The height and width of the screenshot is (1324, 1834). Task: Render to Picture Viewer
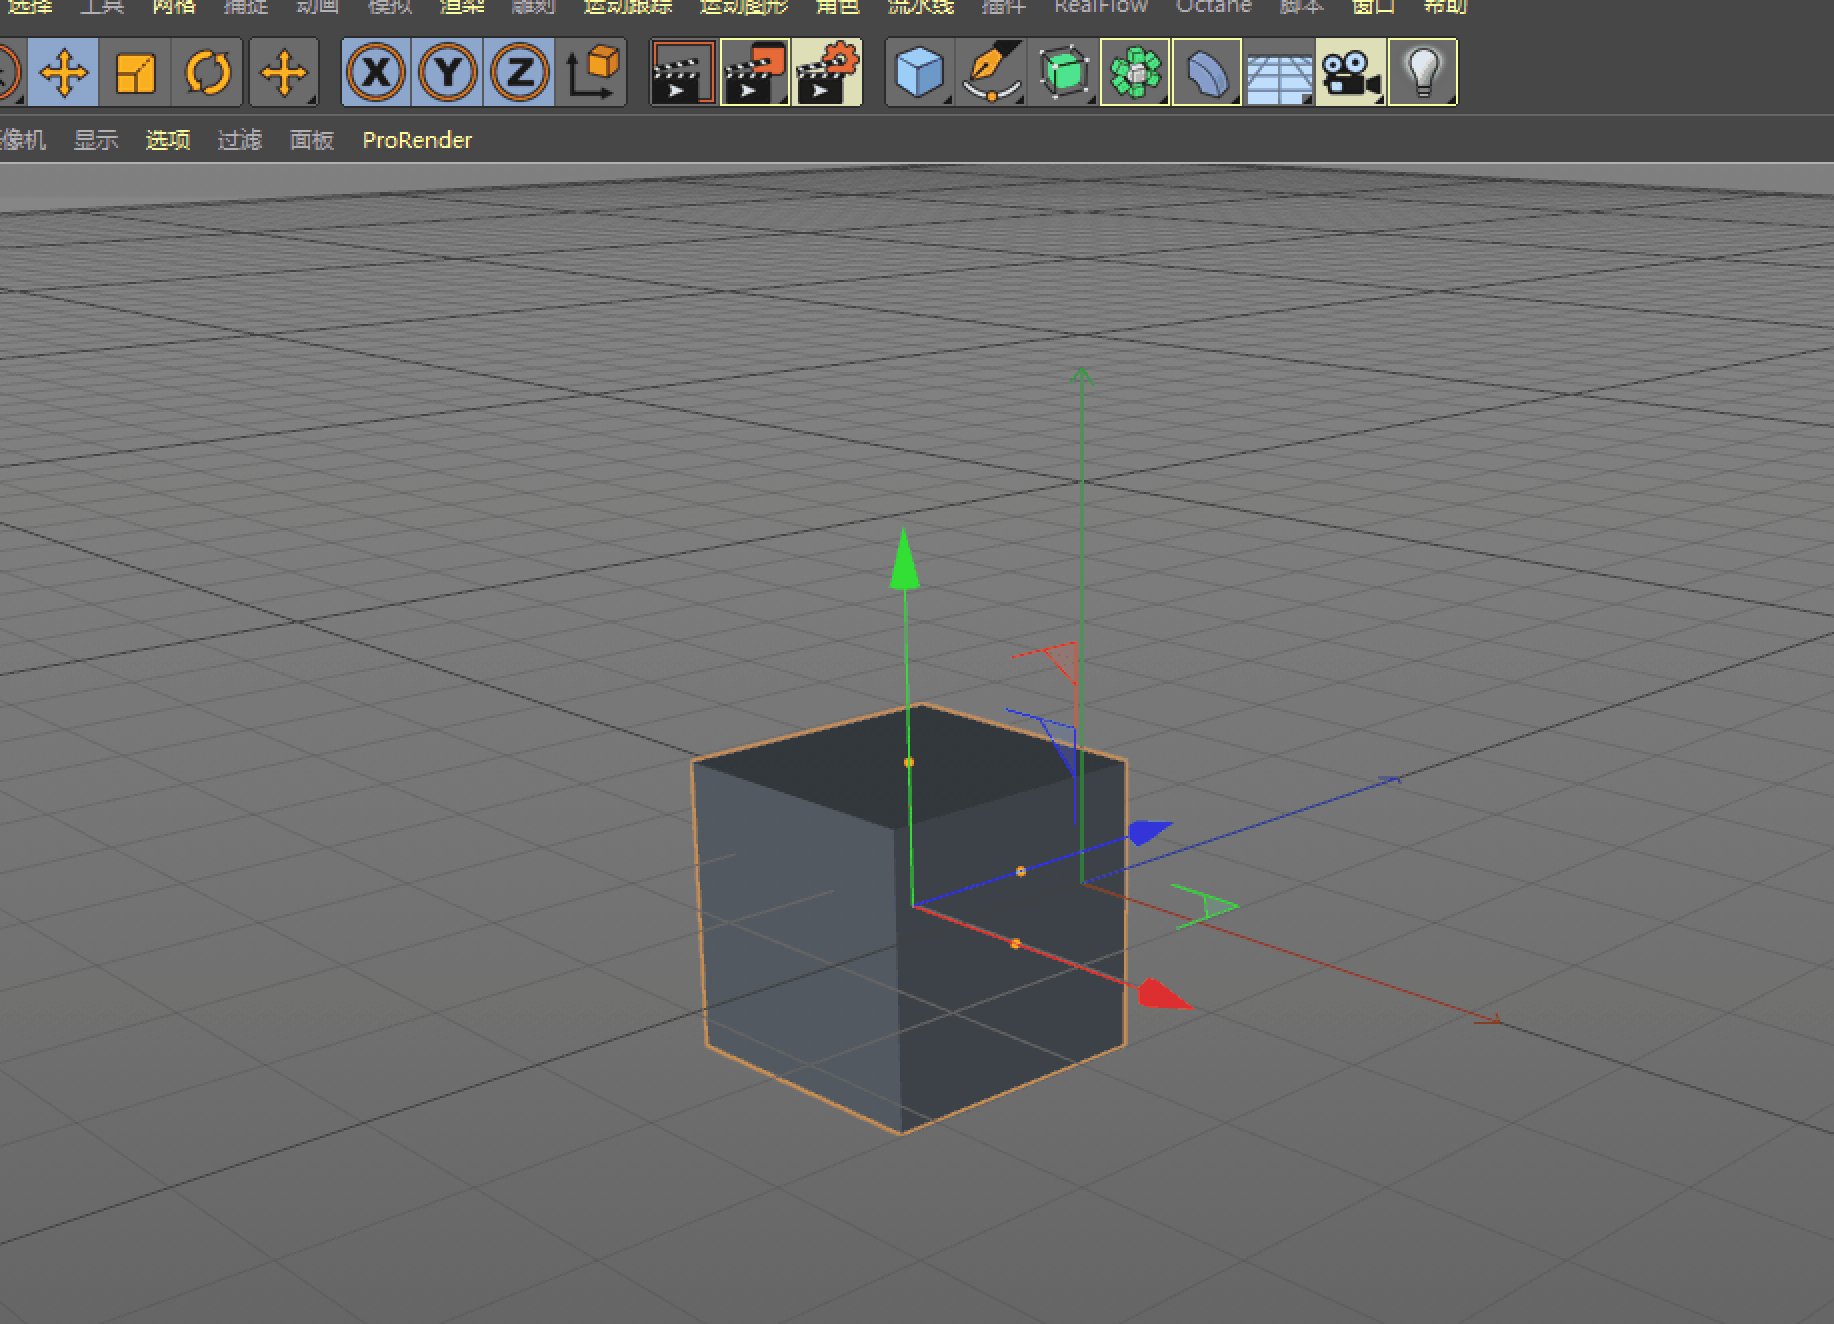coord(755,72)
